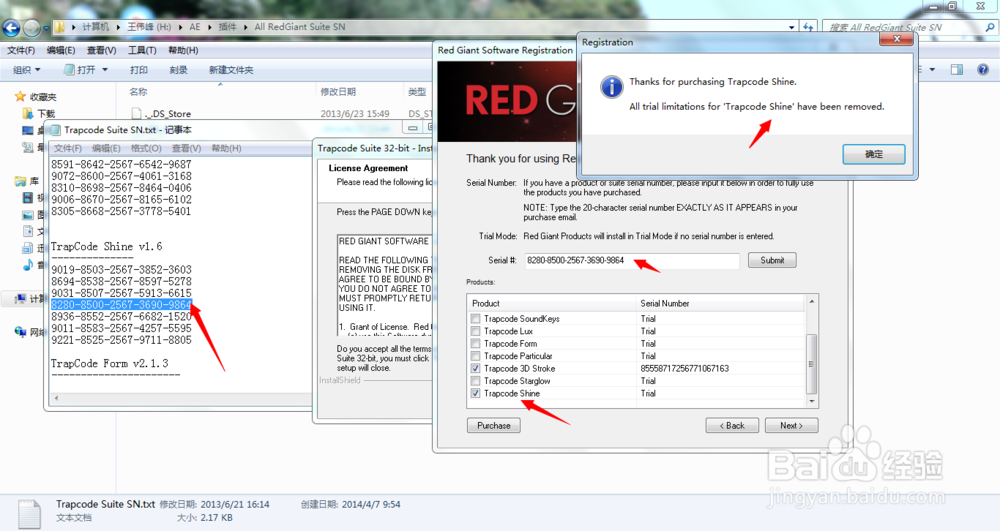Click the Products list scrollbar down arrow
The height and width of the screenshot is (531, 1000).
click(812, 402)
